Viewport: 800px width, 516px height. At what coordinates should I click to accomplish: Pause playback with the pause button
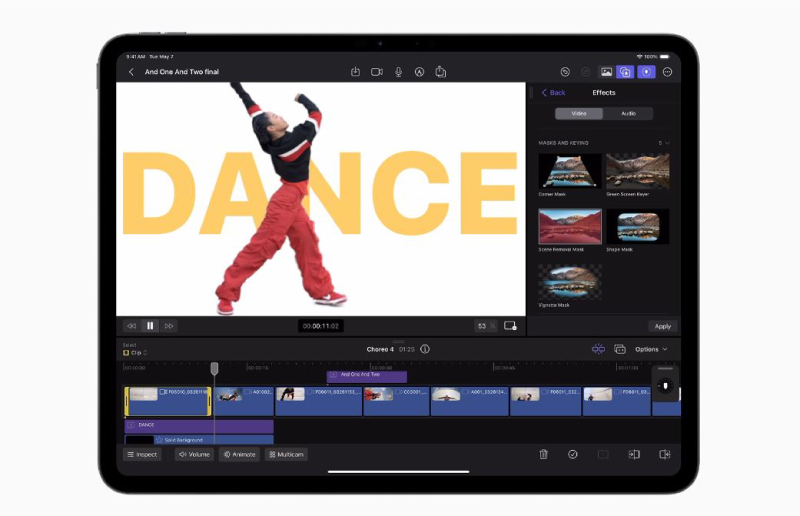tap(150, 326)
